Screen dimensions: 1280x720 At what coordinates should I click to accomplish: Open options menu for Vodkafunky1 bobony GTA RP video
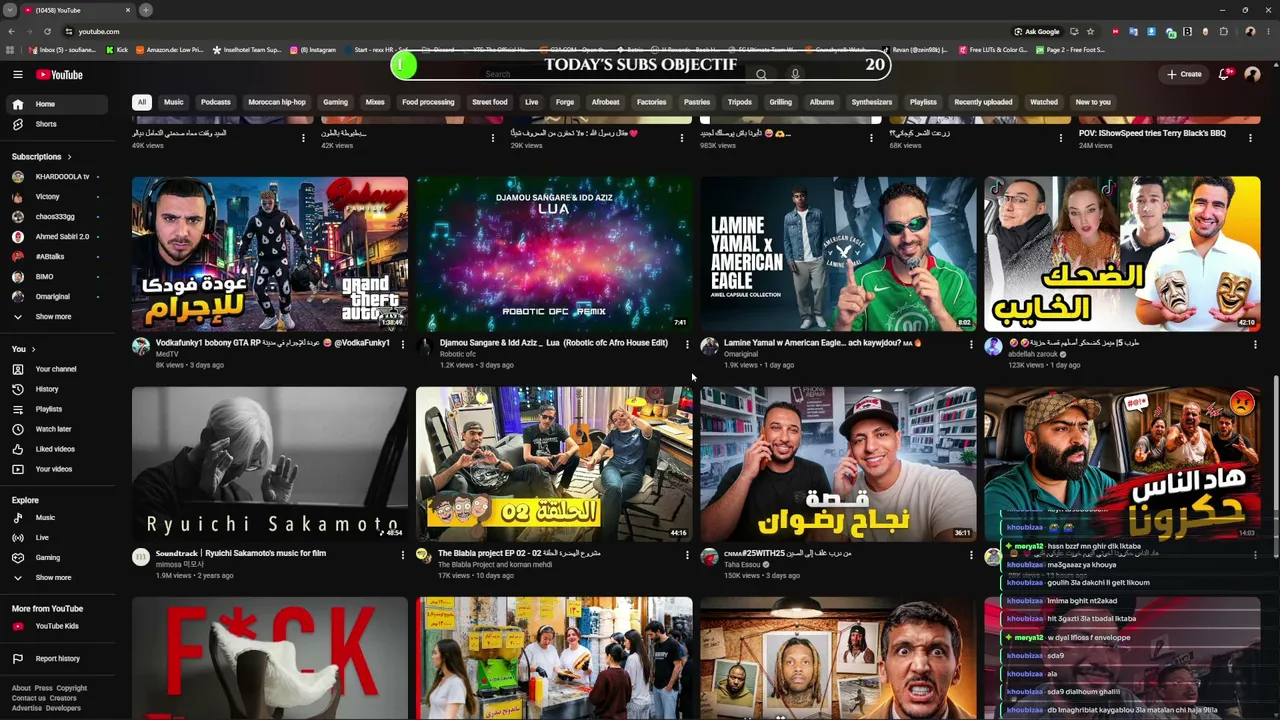[403, 345]
